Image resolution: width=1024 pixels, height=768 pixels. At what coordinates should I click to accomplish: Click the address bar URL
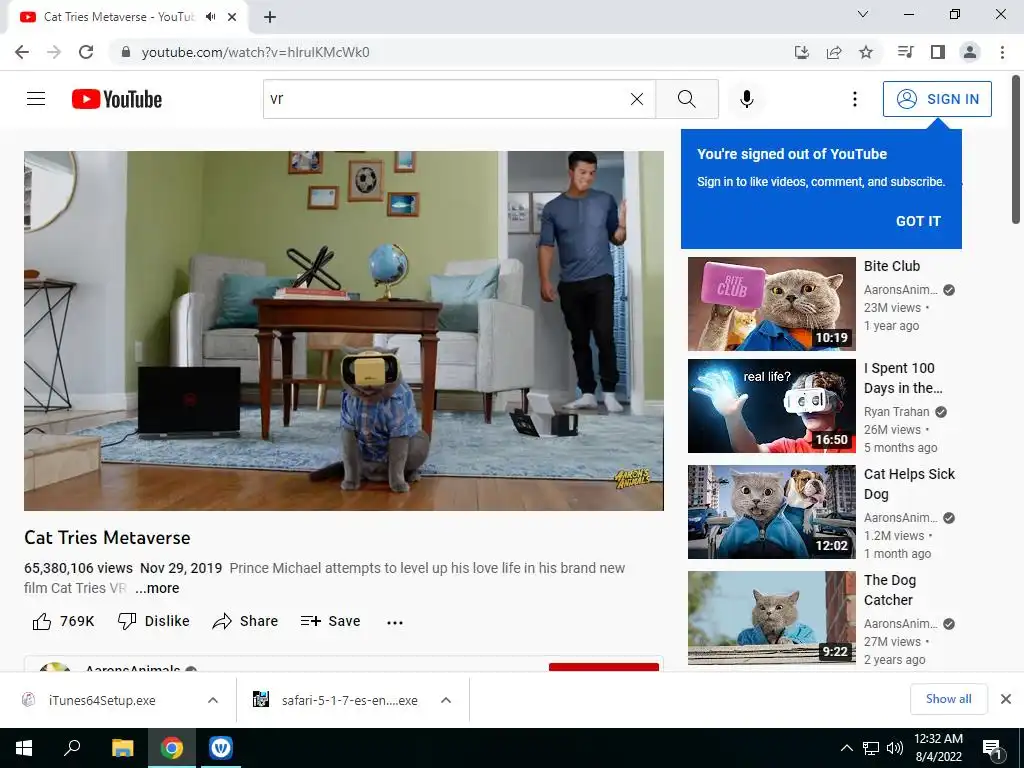(x=255, y=52)
